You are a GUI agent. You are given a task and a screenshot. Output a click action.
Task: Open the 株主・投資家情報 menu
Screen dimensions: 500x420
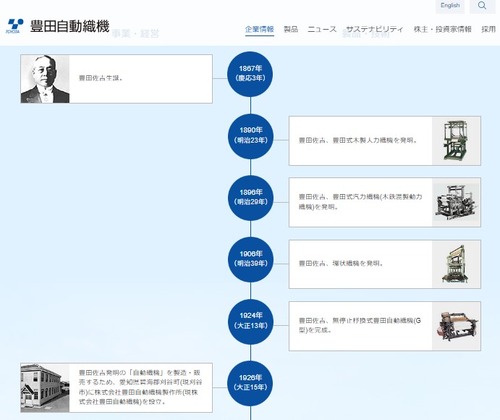(443, 29)
